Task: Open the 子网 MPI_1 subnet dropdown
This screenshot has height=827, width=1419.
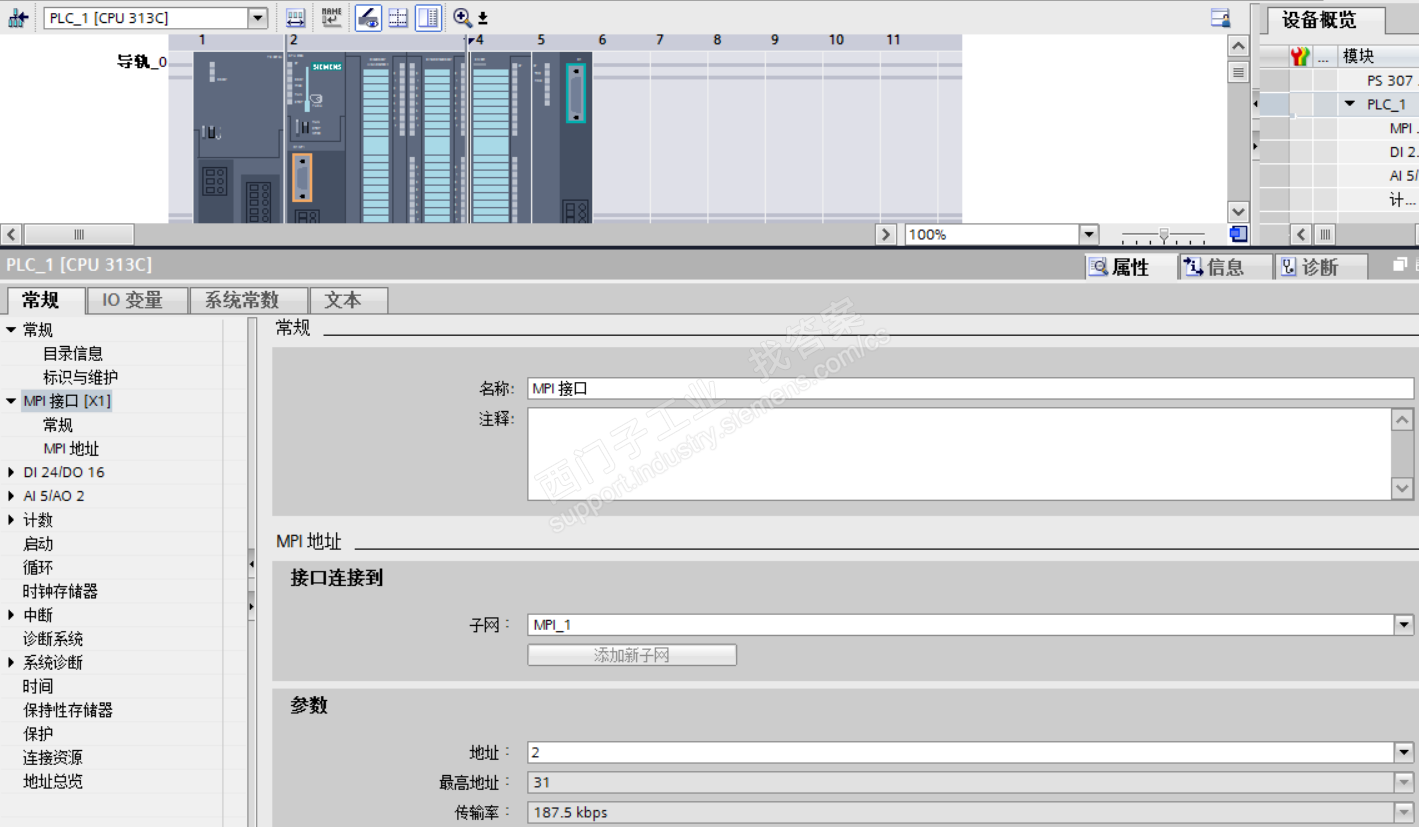Action: pos(1404,625)
